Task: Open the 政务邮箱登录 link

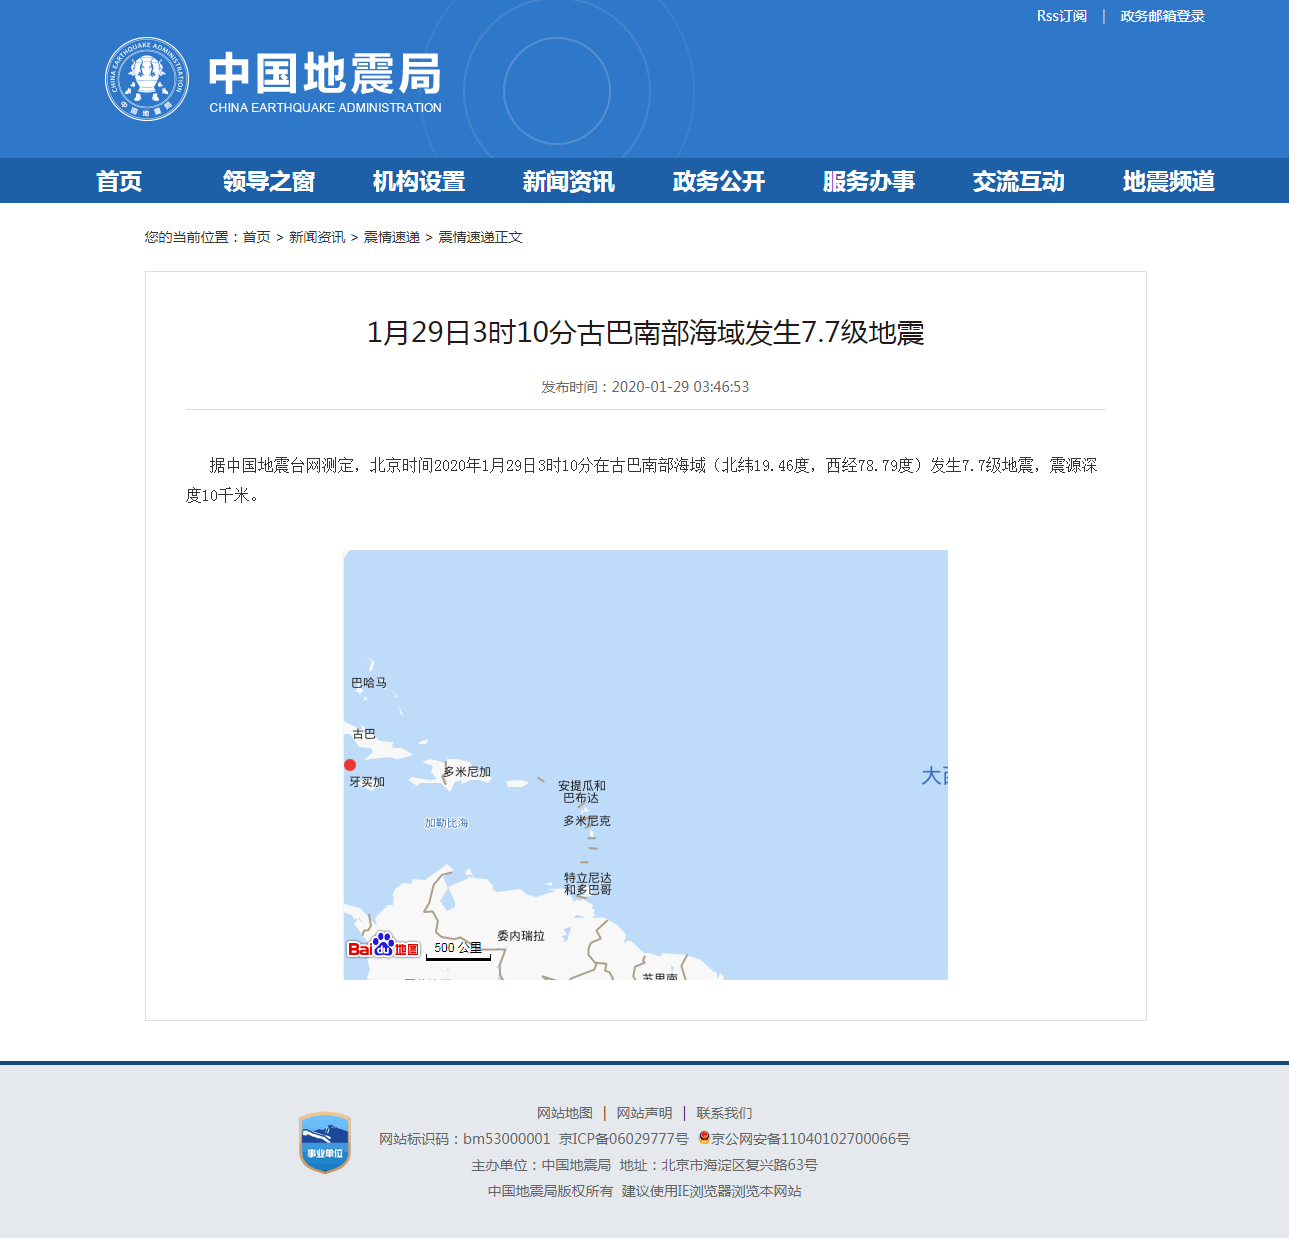Action: 1162,16
